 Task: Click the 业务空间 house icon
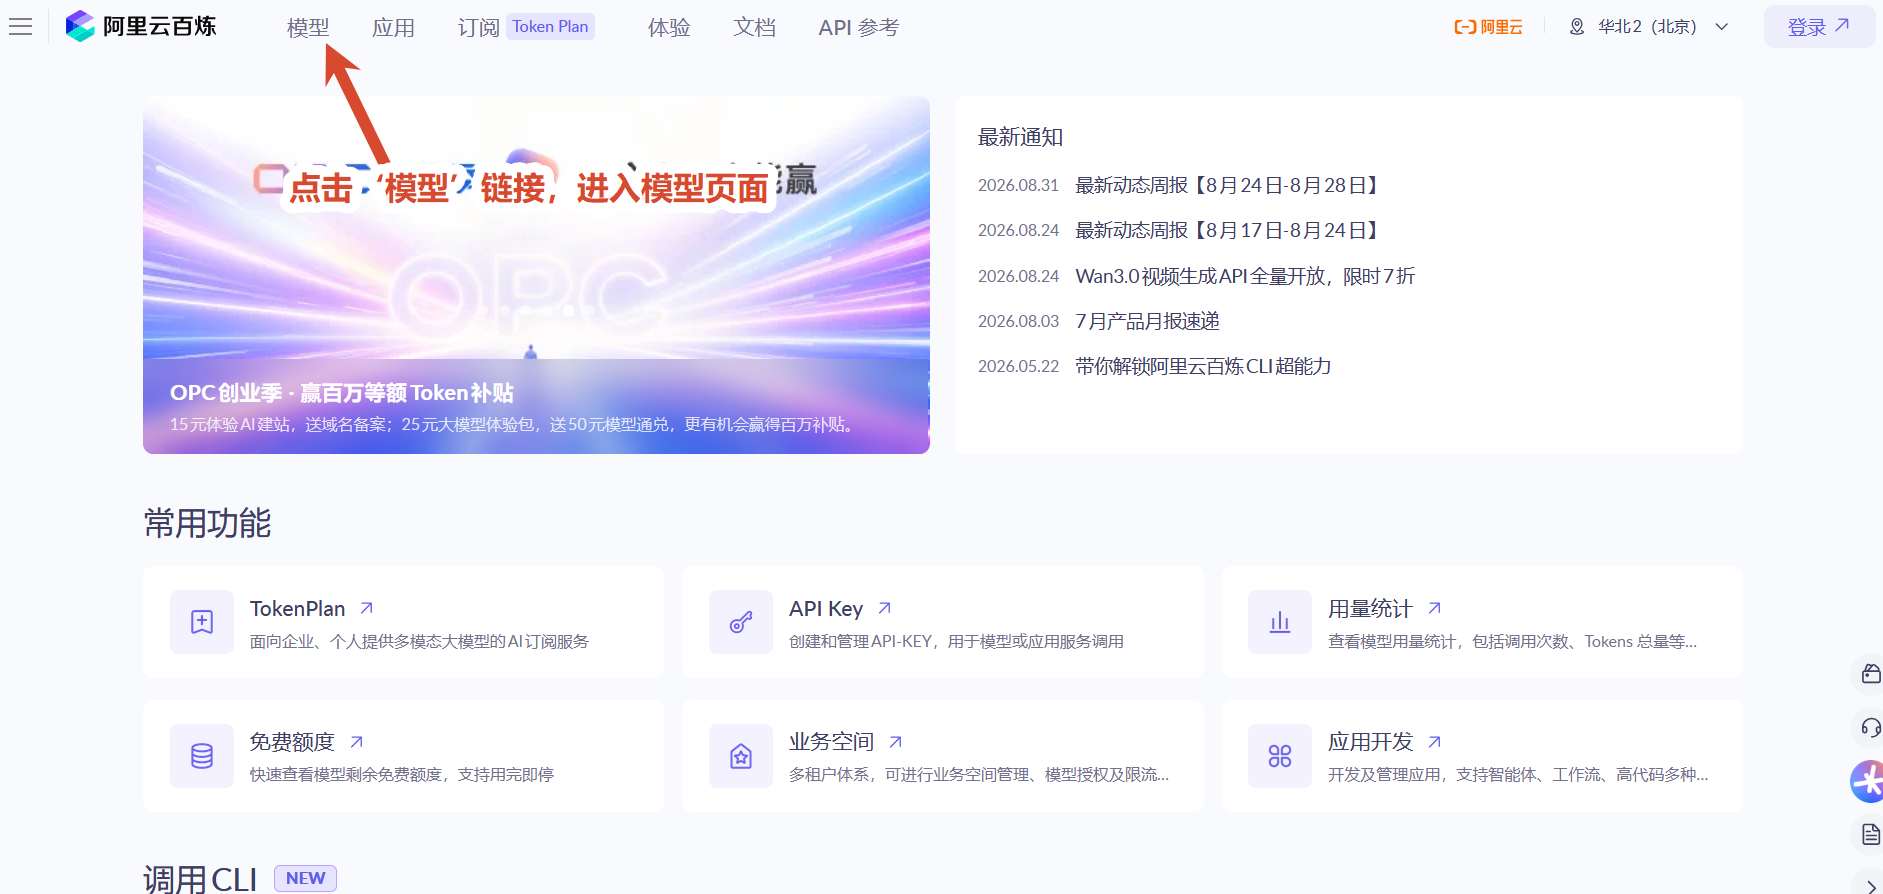coord(741,756)
